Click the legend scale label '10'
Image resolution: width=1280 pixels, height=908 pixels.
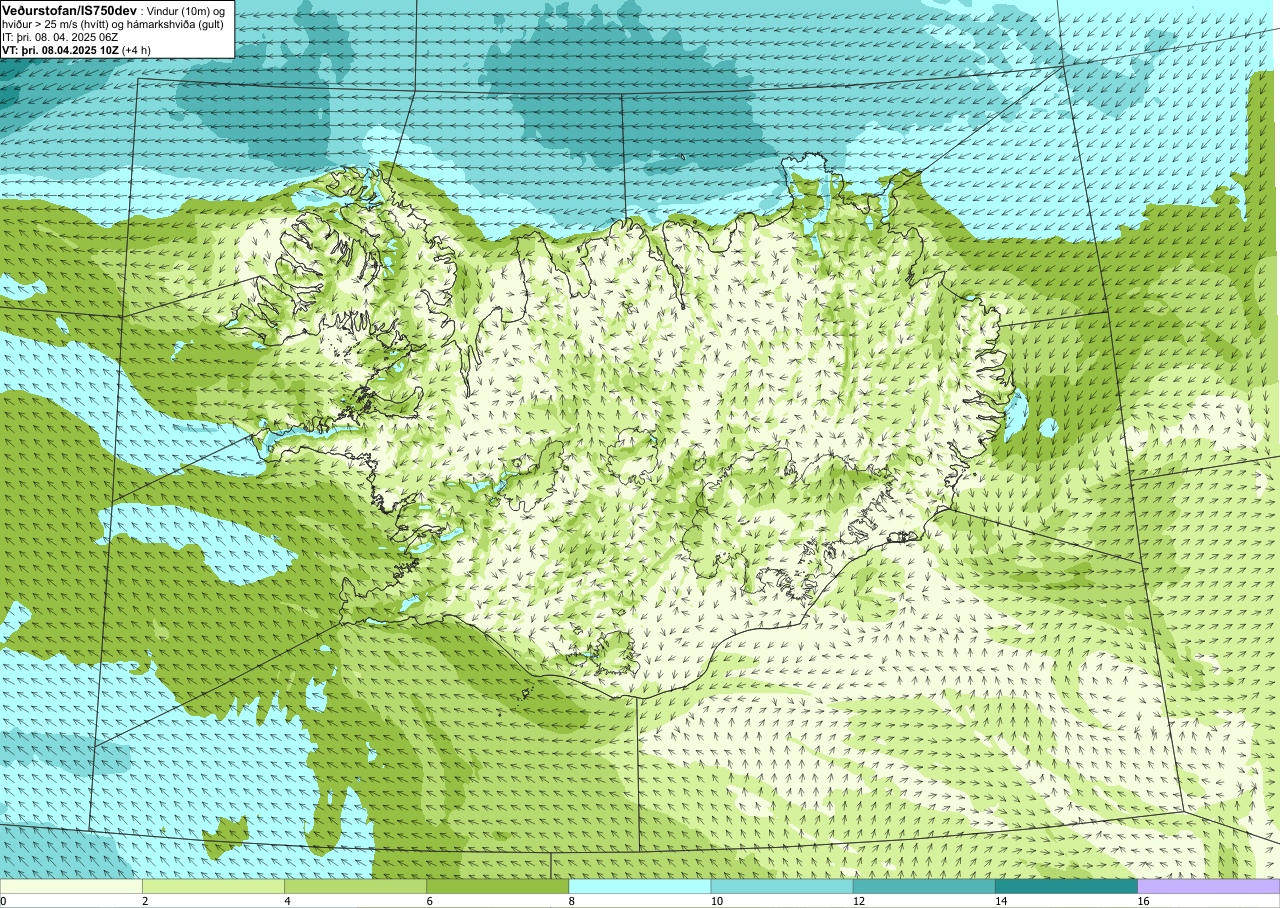point(717,901)
